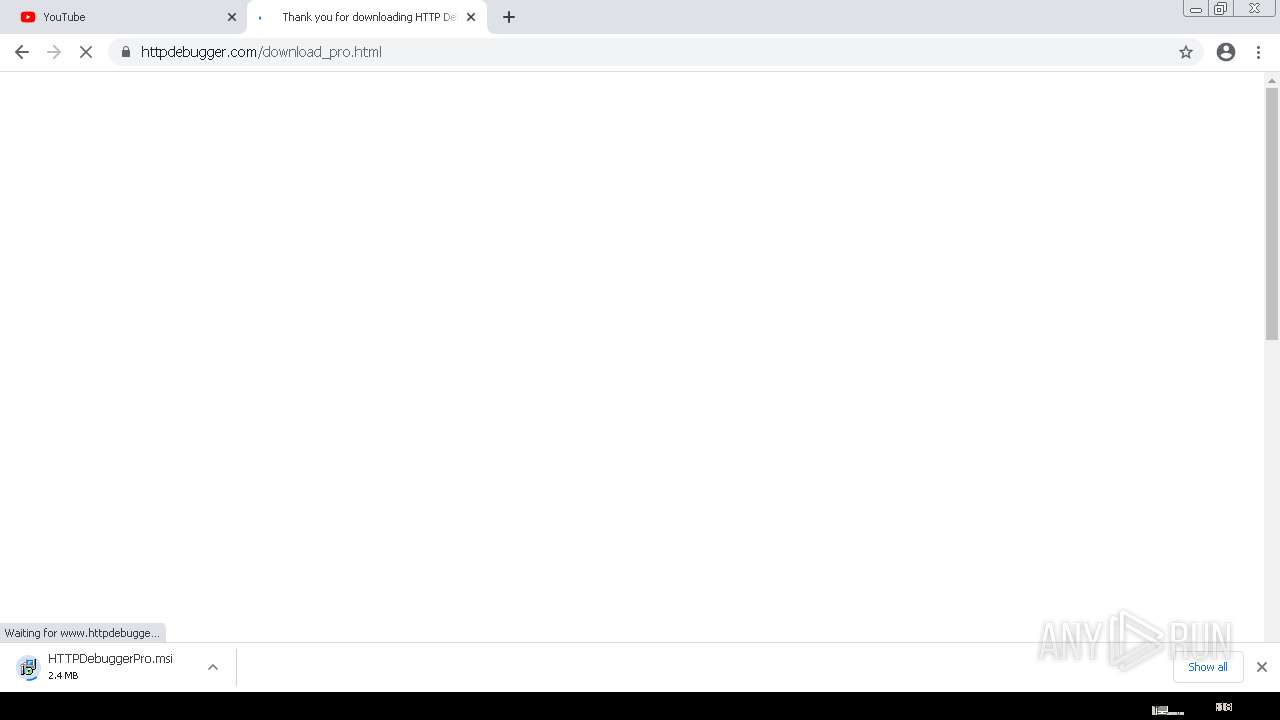Go back to previous page
Screen dimensions: 1280x720
coord(22,52)
